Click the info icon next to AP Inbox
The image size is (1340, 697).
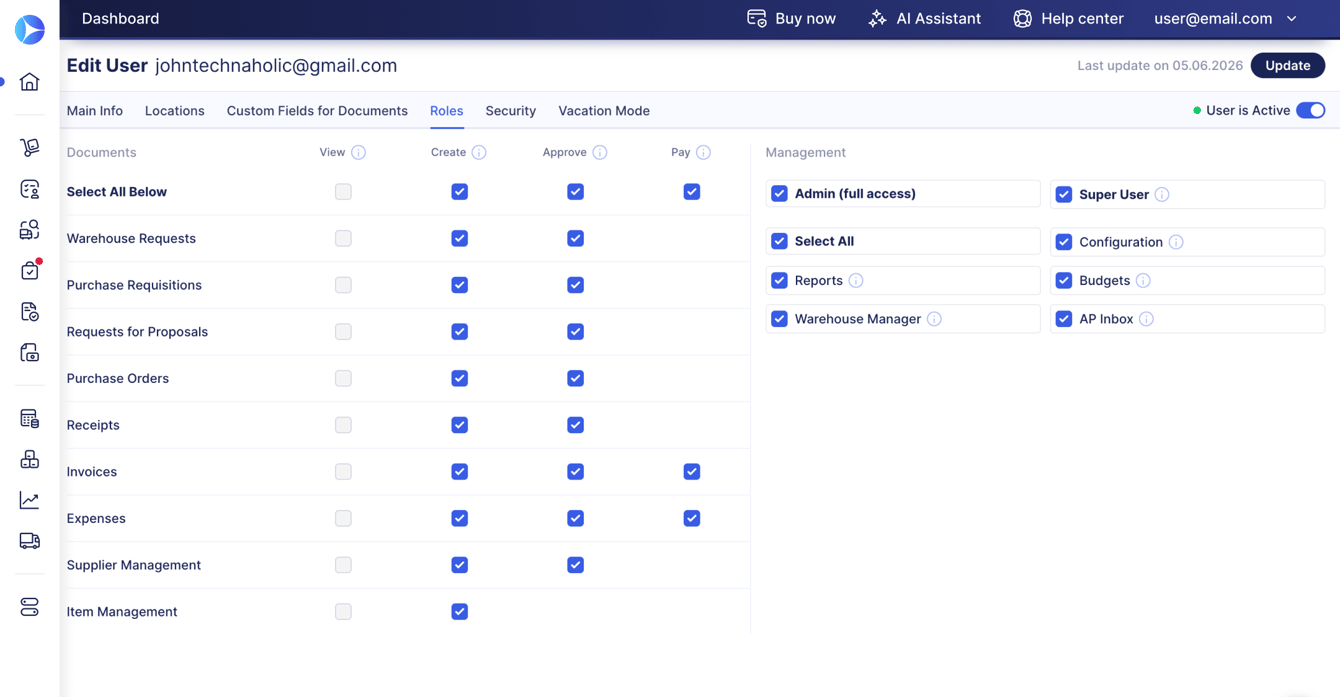coord(1146,319)
